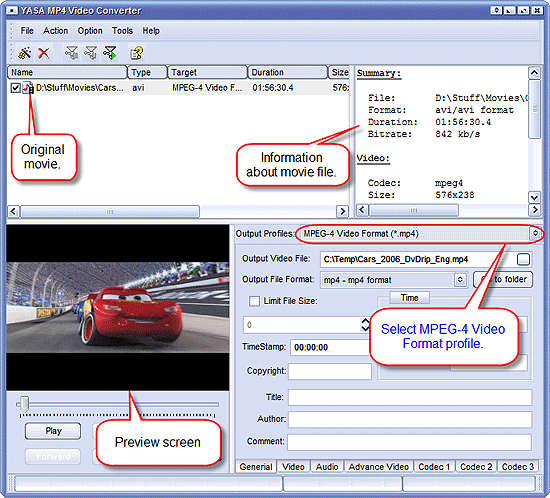Switch to the Generial tab
This screenshot has height=498, width=550.
coord(256,467)
